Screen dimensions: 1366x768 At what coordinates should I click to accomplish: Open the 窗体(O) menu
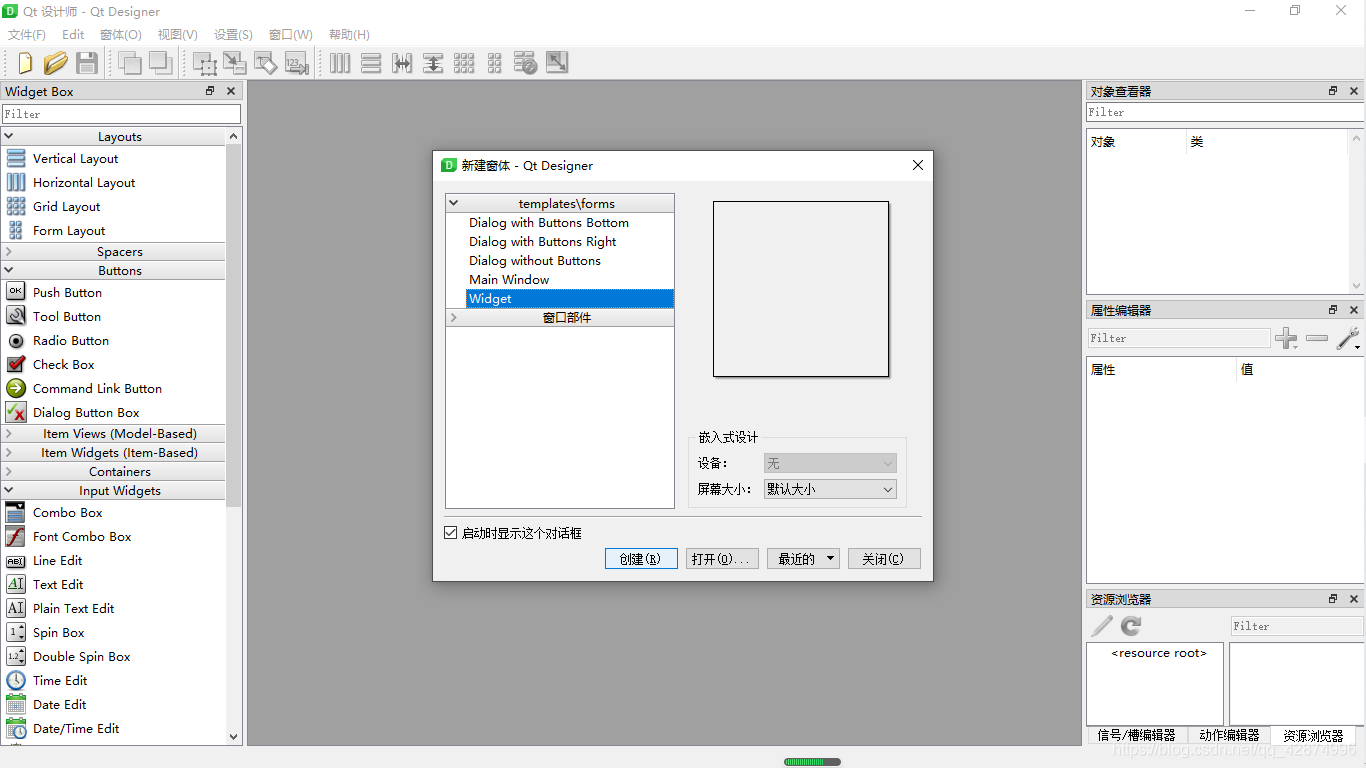tap(121, 35)
